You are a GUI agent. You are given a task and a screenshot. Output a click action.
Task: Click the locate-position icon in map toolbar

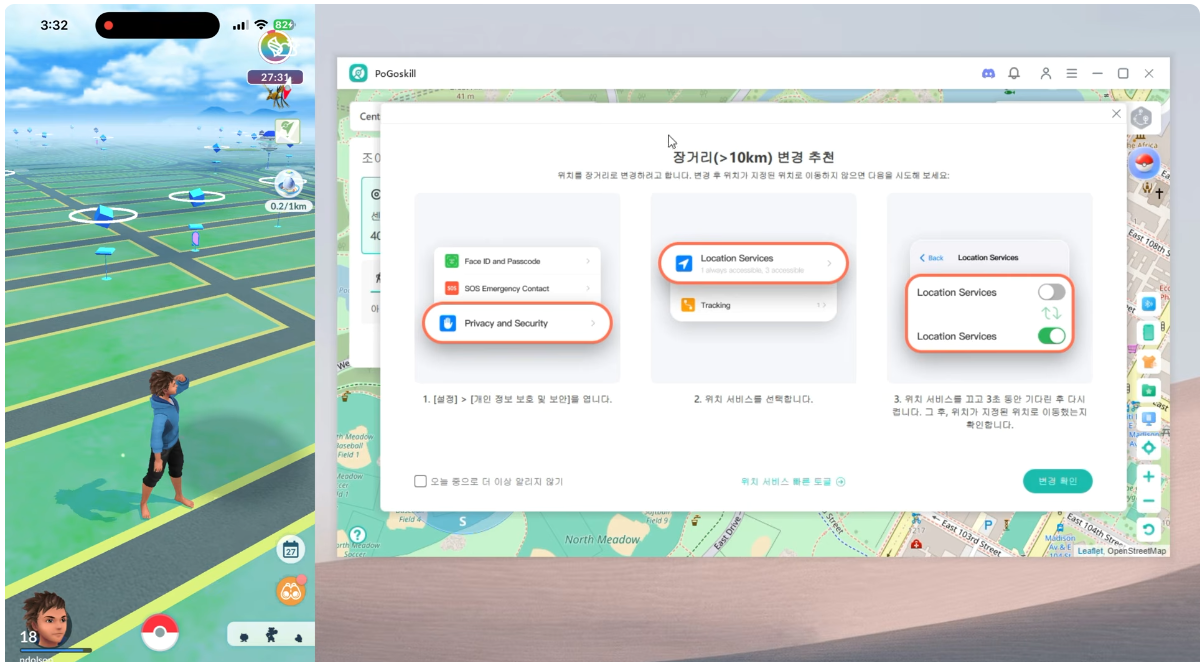[1149, 448]
